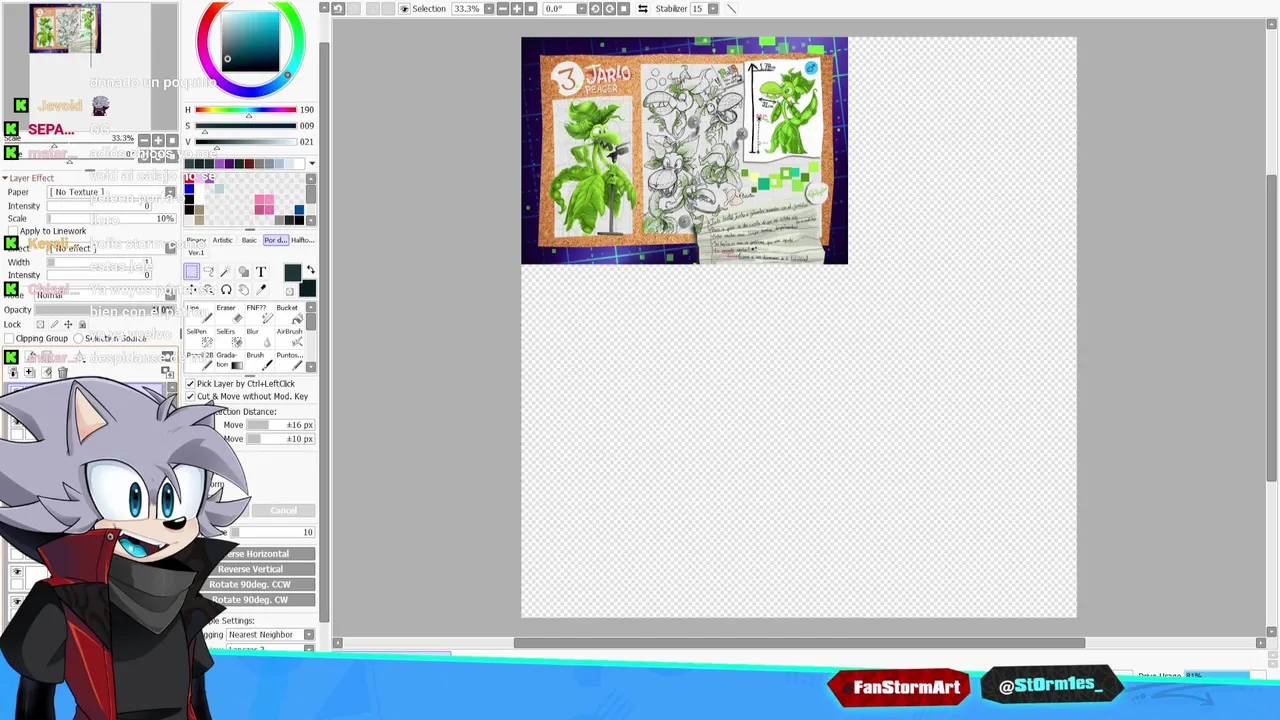Screen dimensions: 1280x720
Task: Toggle the lock painting pencil icon
Action: 54,324
